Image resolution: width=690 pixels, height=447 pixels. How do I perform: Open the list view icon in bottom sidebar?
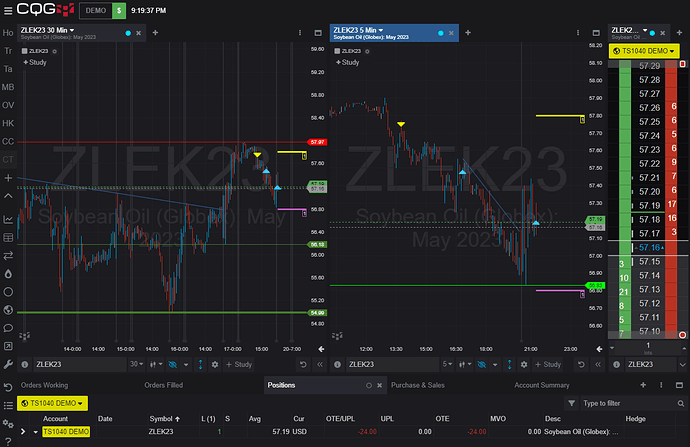(8, 405)
